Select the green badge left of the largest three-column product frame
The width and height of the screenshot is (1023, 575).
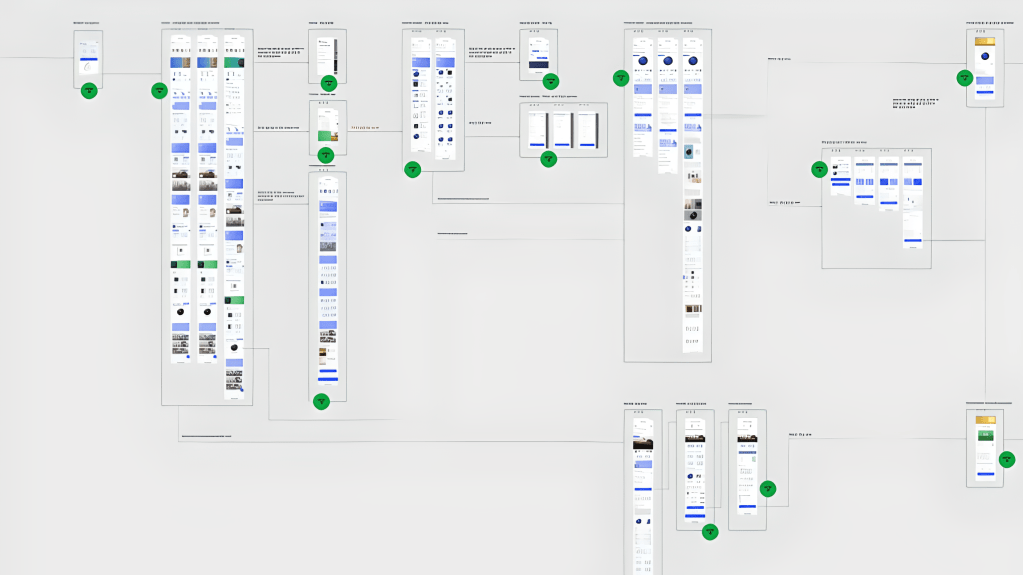621,77
